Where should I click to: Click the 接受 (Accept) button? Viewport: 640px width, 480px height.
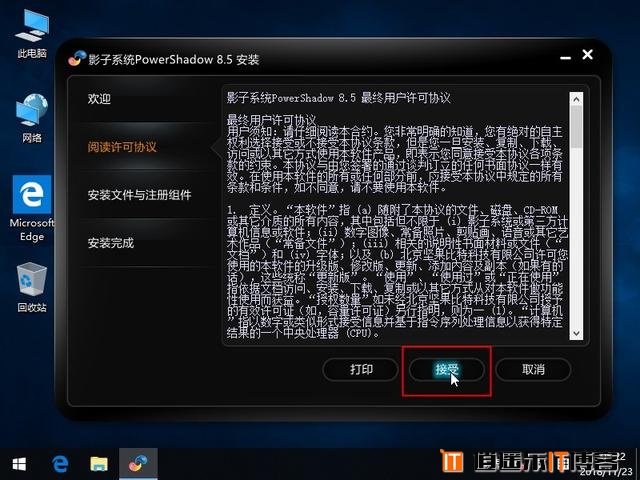point(447,369)
